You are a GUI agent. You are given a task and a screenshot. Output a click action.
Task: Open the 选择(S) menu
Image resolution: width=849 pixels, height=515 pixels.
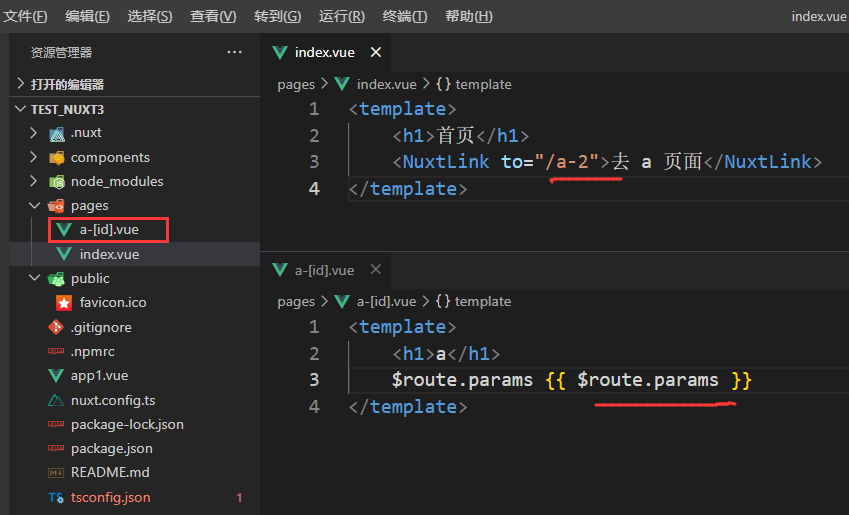tap(149, 16)
